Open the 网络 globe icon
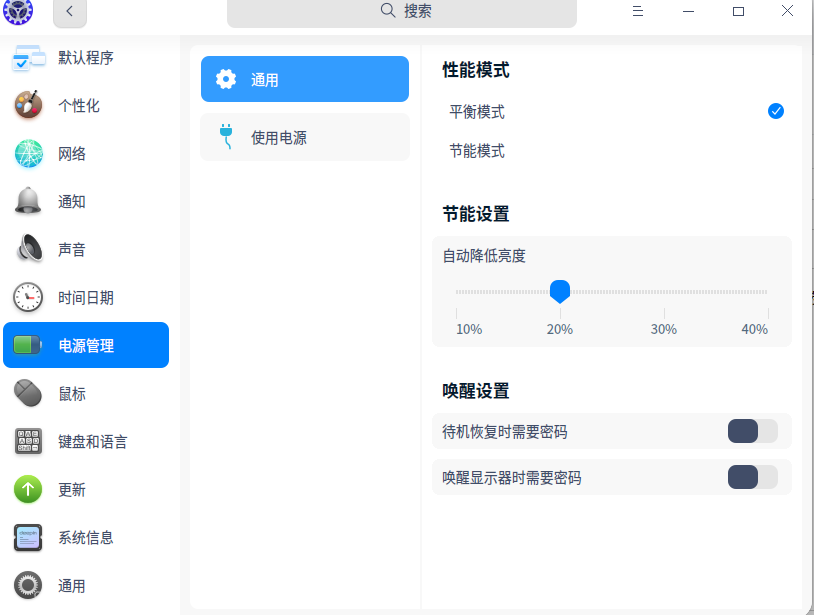814x615 pixels. tap(29, 154)
